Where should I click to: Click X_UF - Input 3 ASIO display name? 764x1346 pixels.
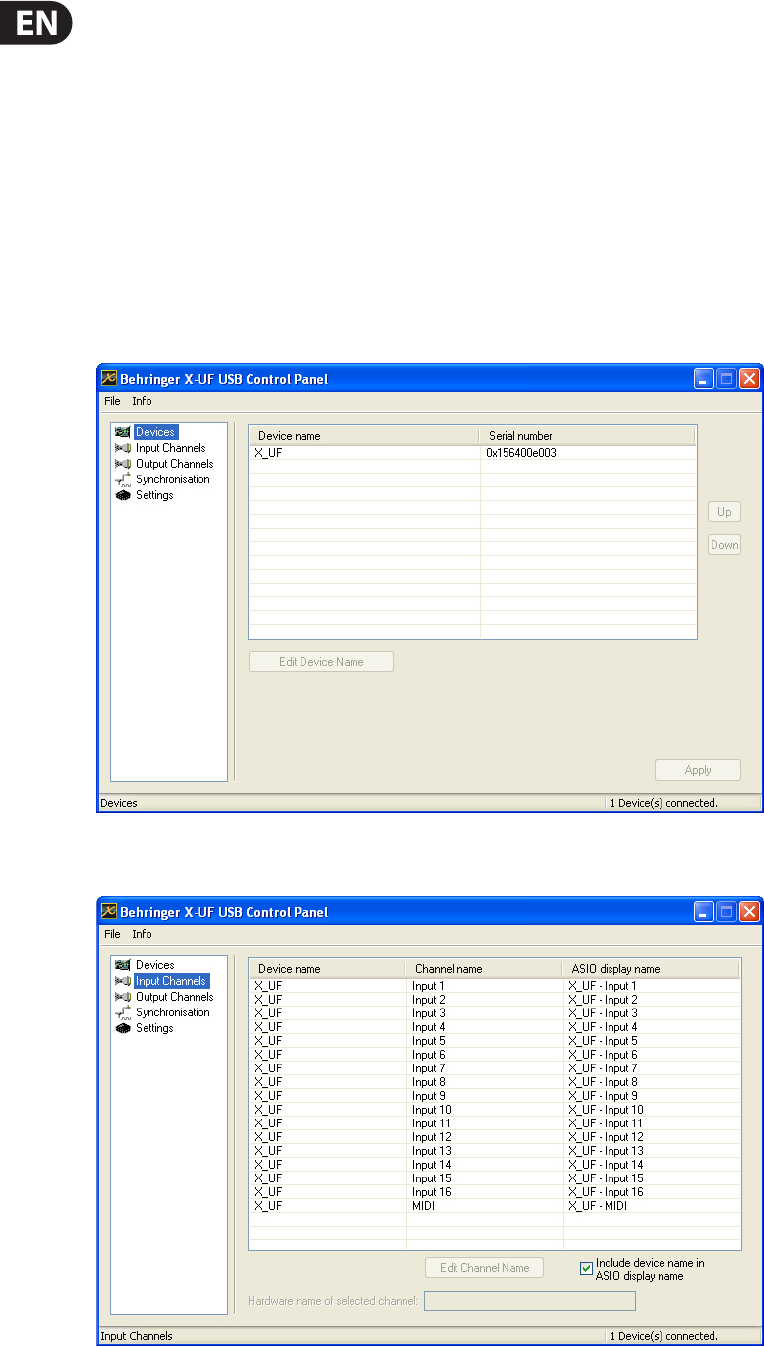(603, 1014)
